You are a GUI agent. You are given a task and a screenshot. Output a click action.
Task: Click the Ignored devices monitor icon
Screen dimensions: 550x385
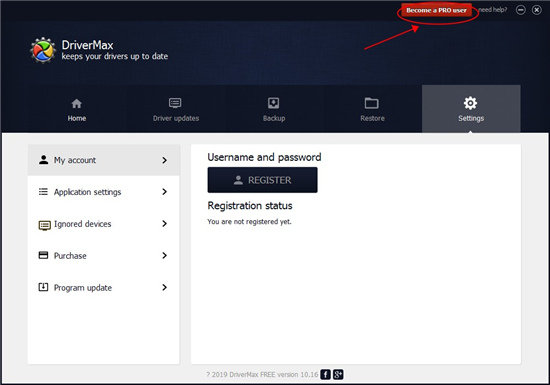pyautogui.click(x=45, y=225)
